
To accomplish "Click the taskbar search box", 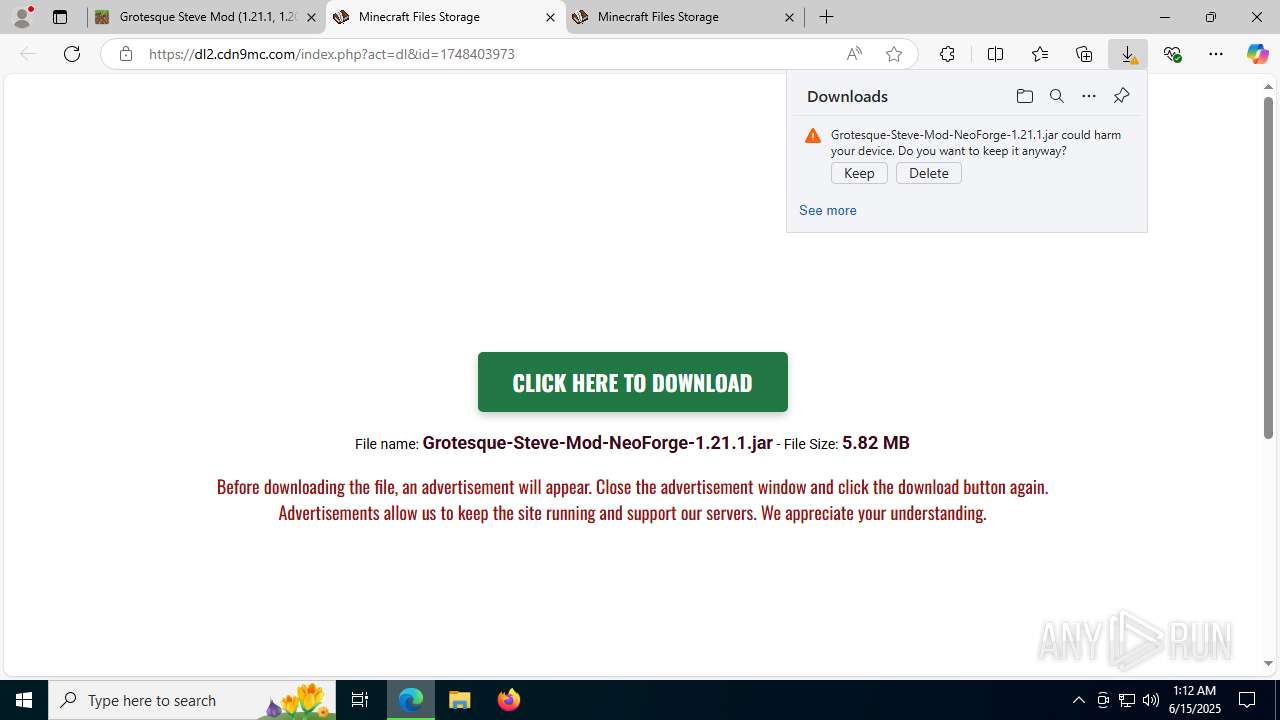I will click(x=192, y=700).
